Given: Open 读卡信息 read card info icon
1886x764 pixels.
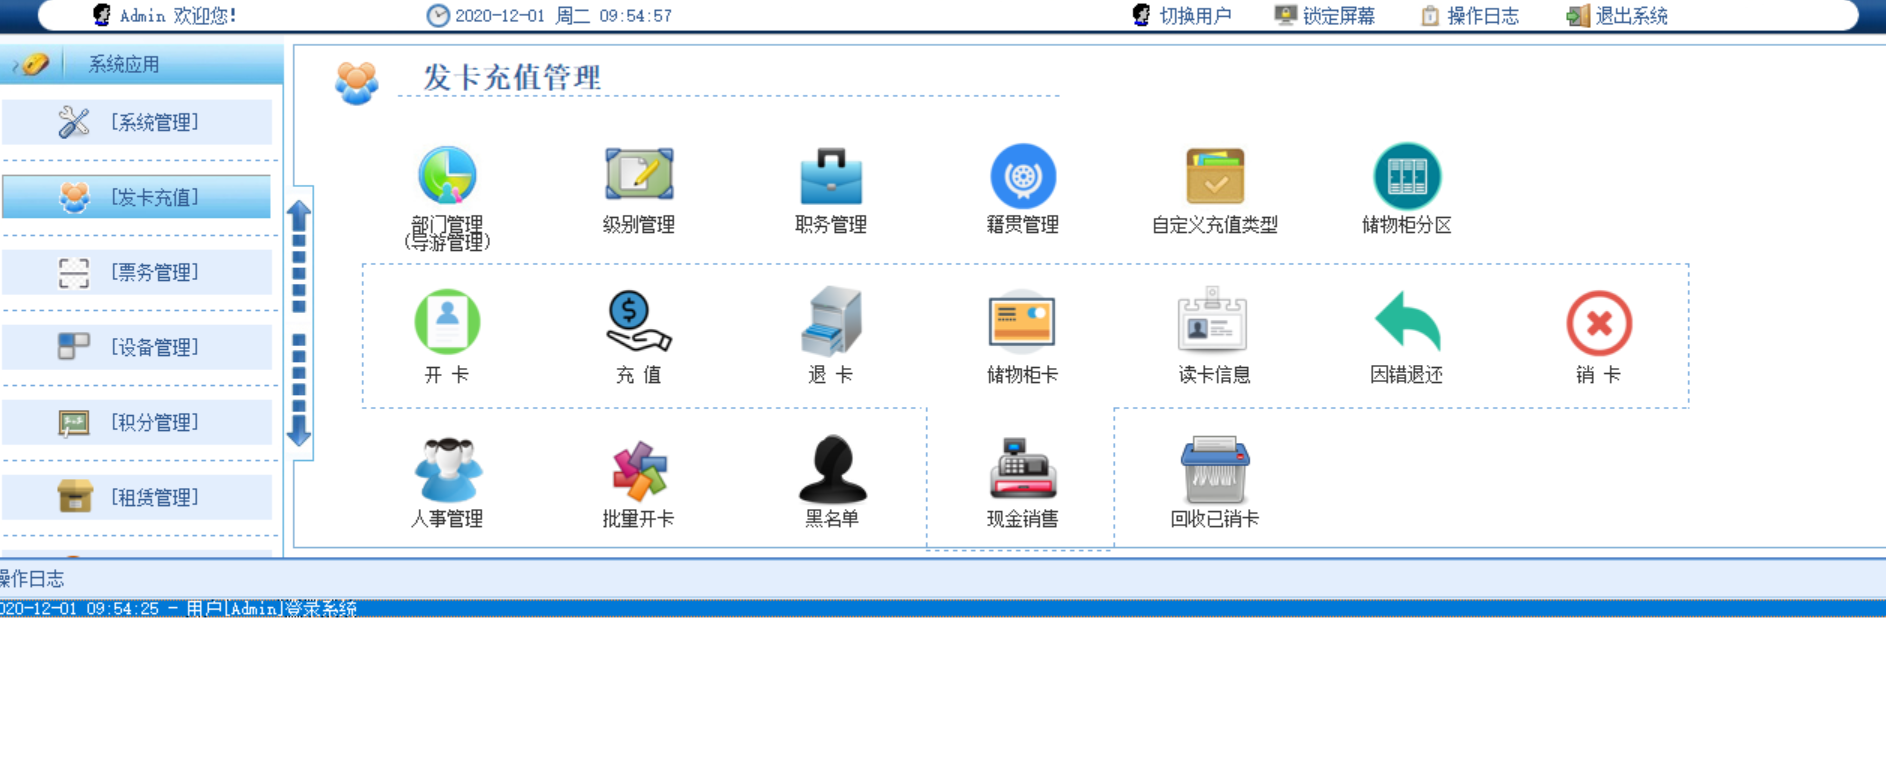Looking at the screenshot, I should pyautogui.click(x=1212, y=320).
